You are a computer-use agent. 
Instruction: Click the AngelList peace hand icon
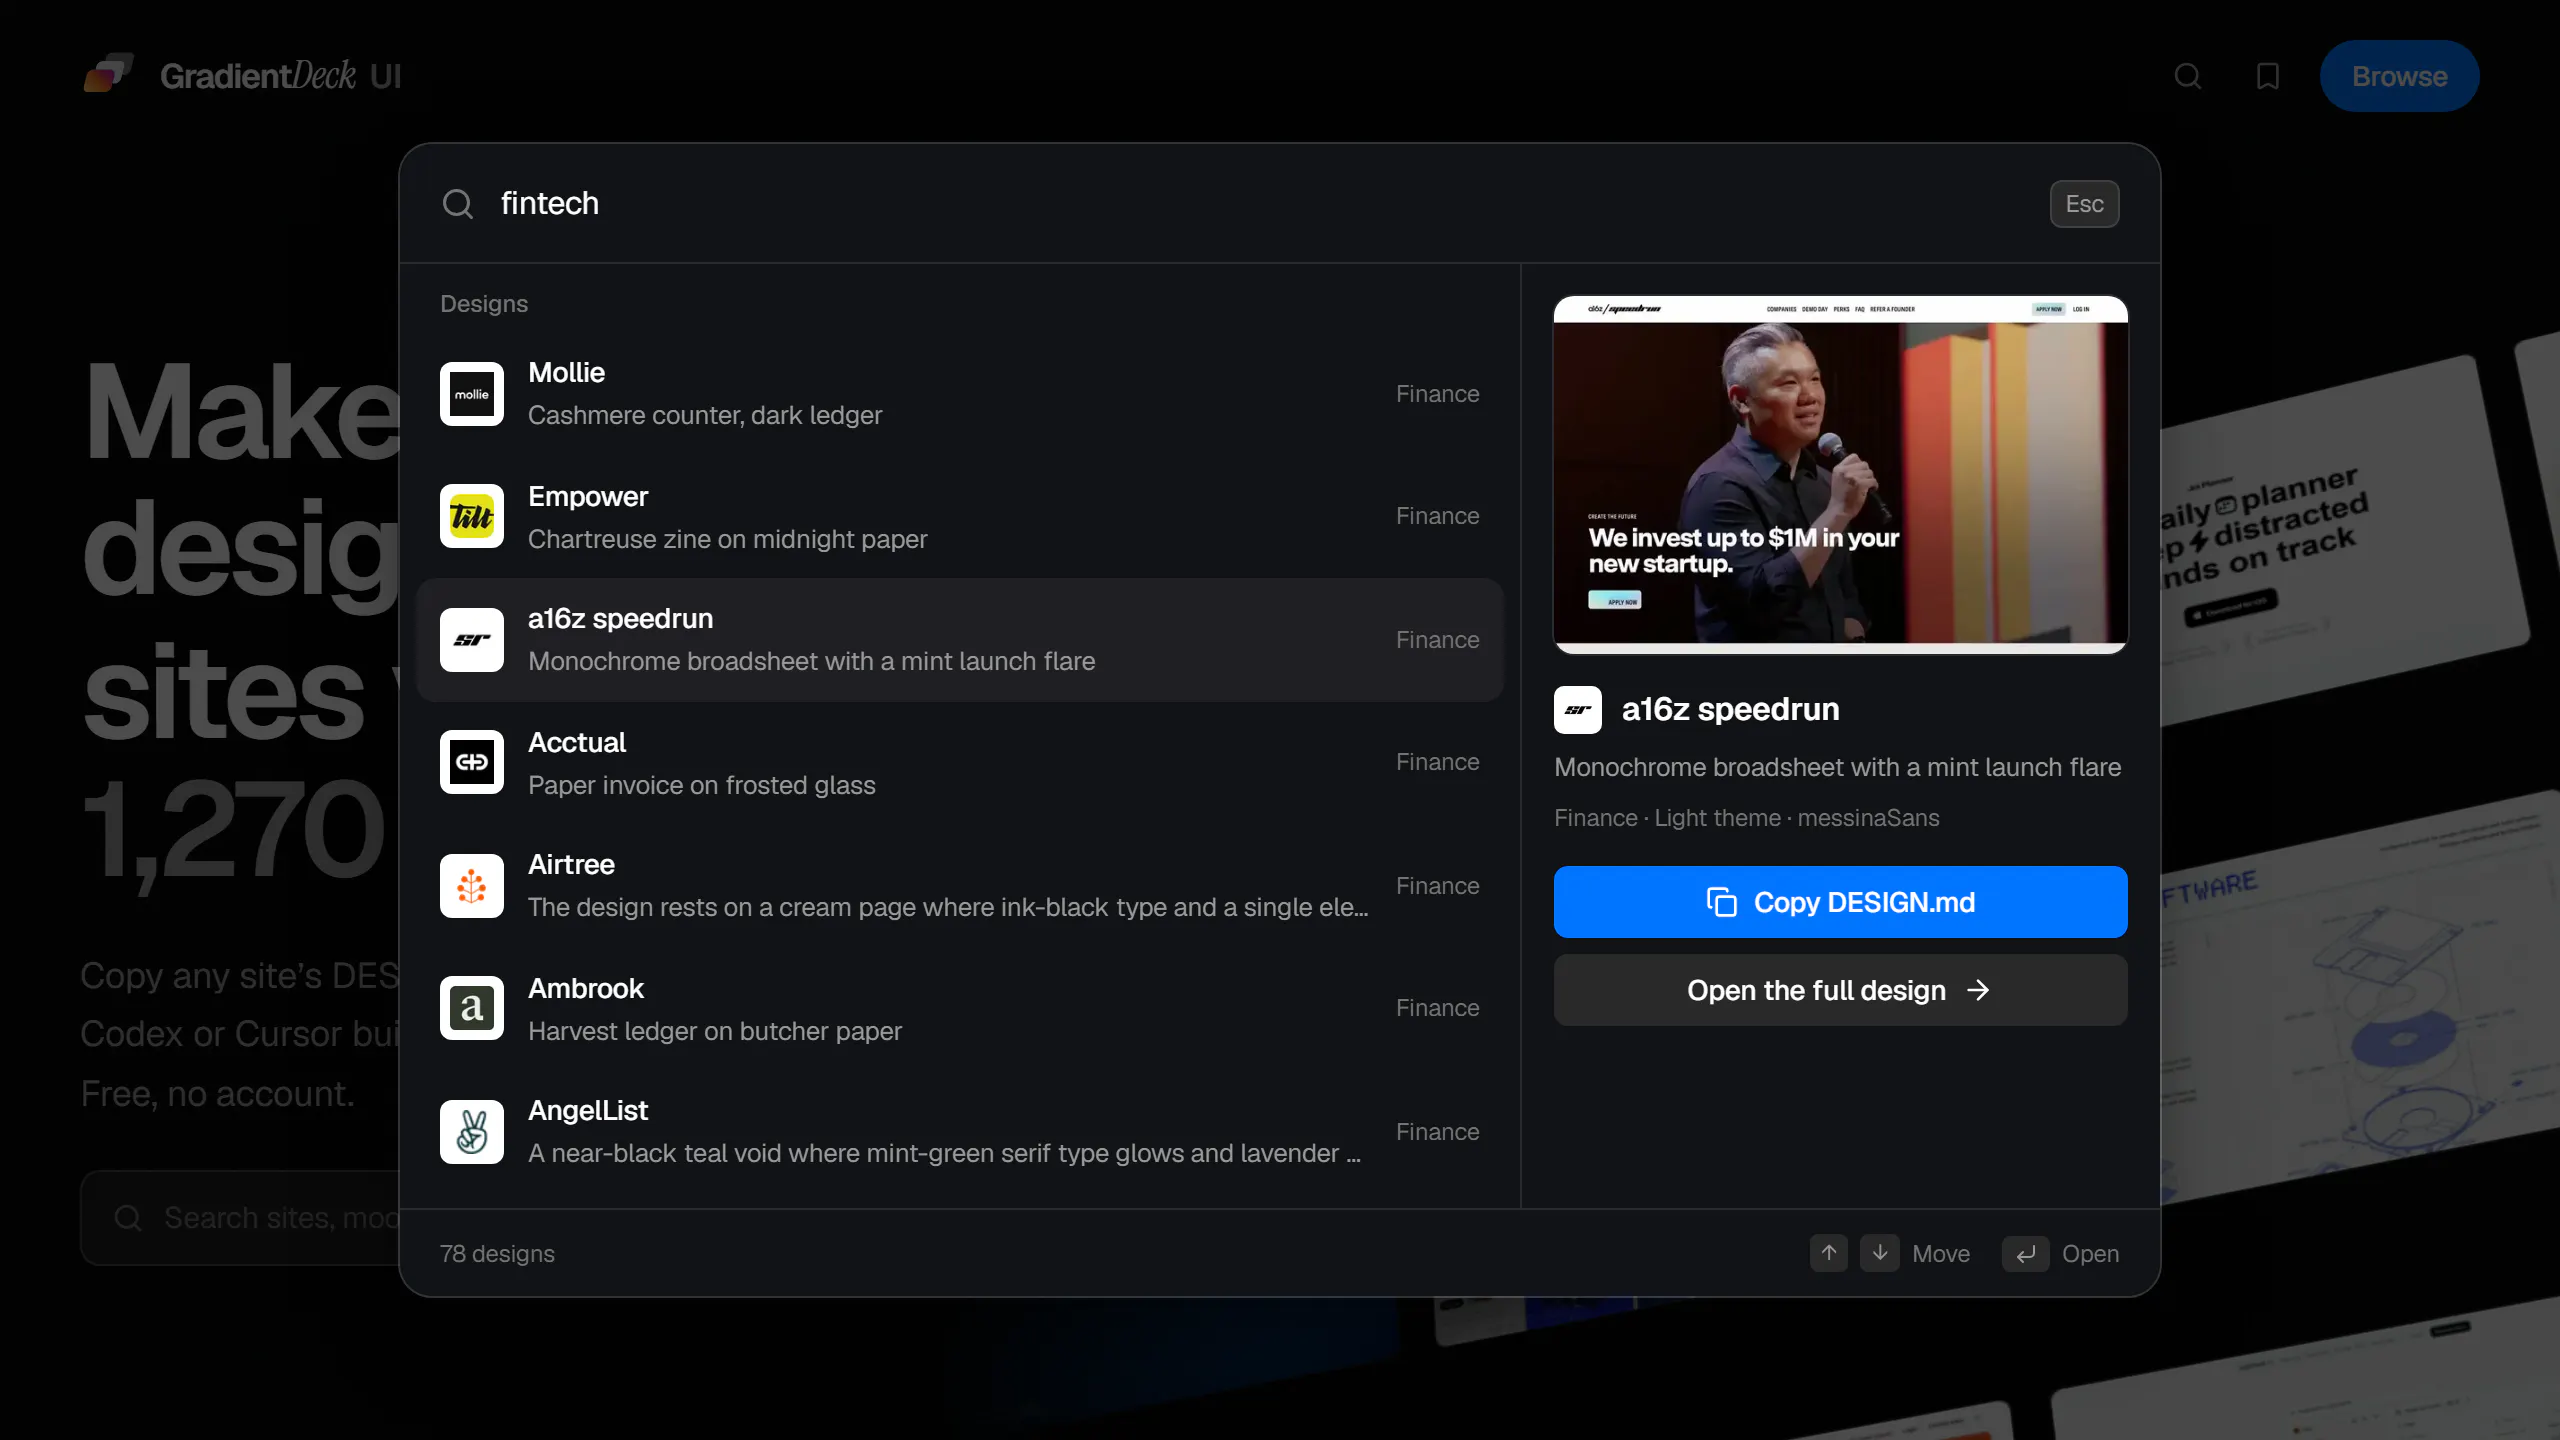click(472, 1132)
